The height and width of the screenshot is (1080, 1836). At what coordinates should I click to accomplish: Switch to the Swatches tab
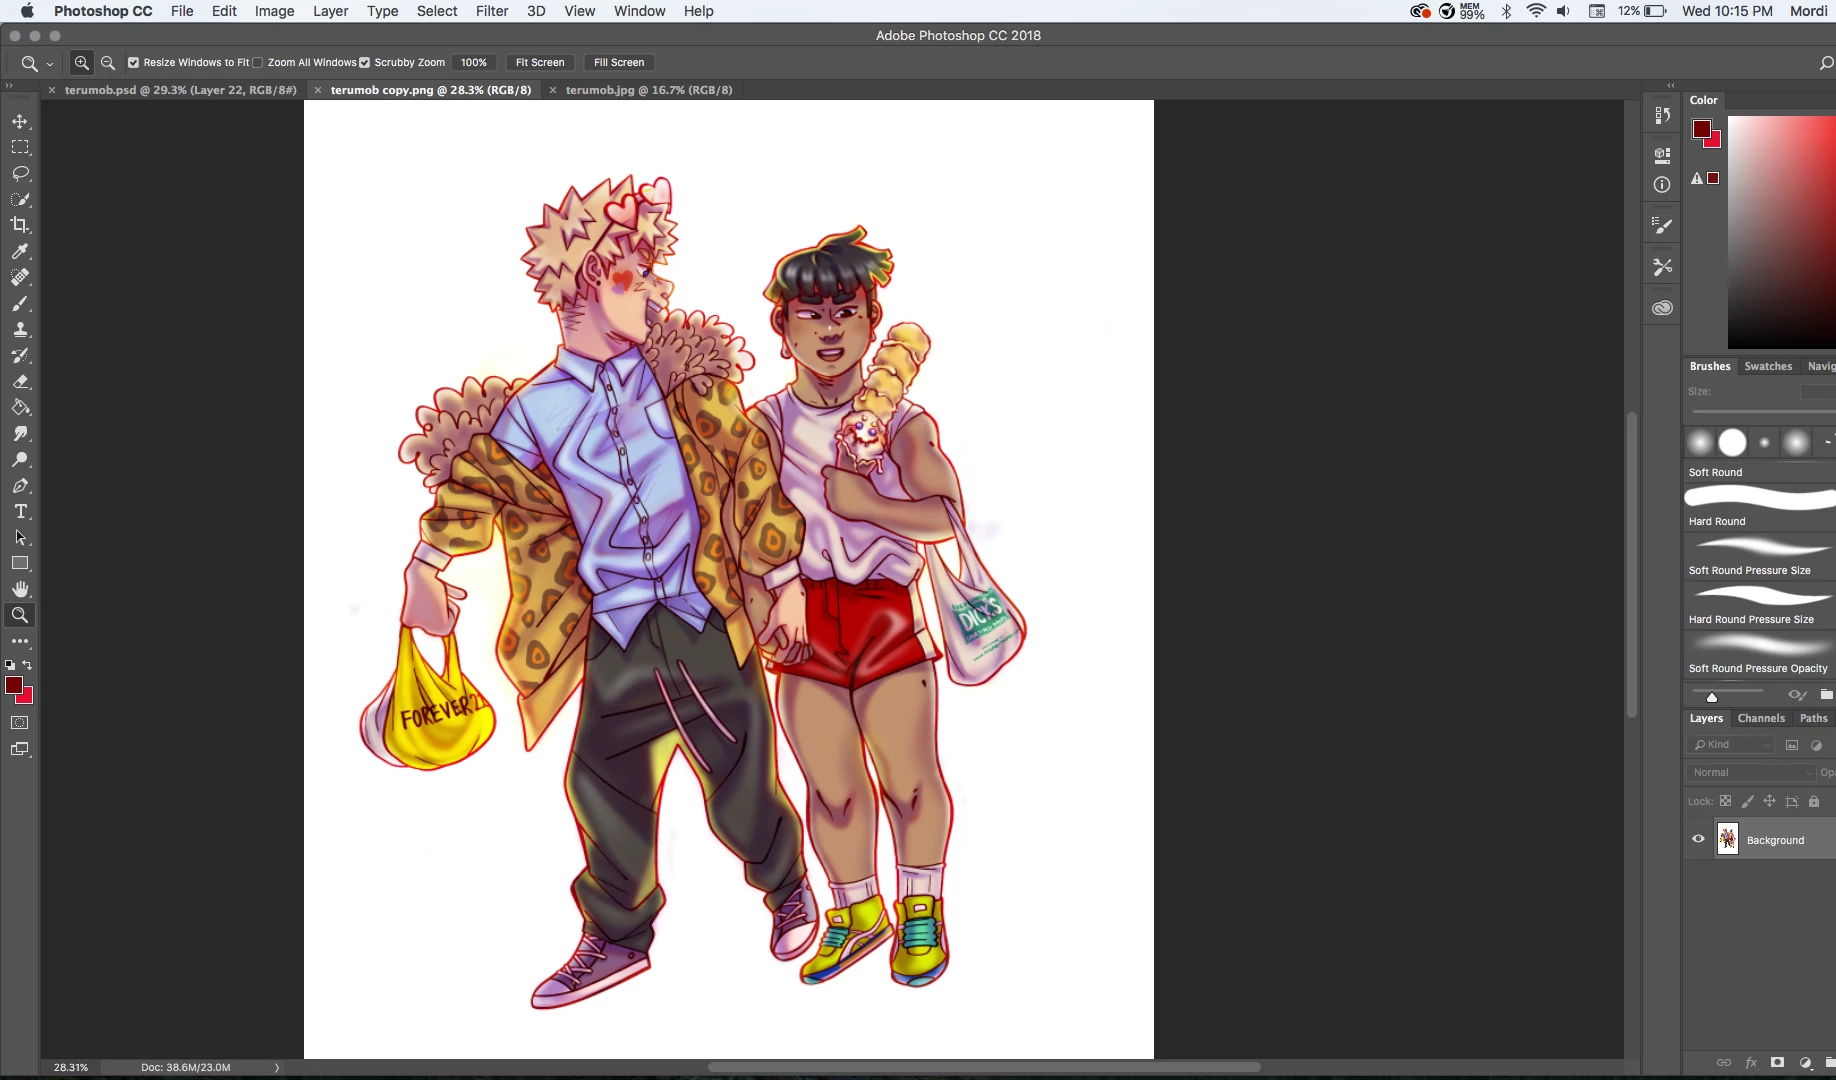tap(1768, 366)
